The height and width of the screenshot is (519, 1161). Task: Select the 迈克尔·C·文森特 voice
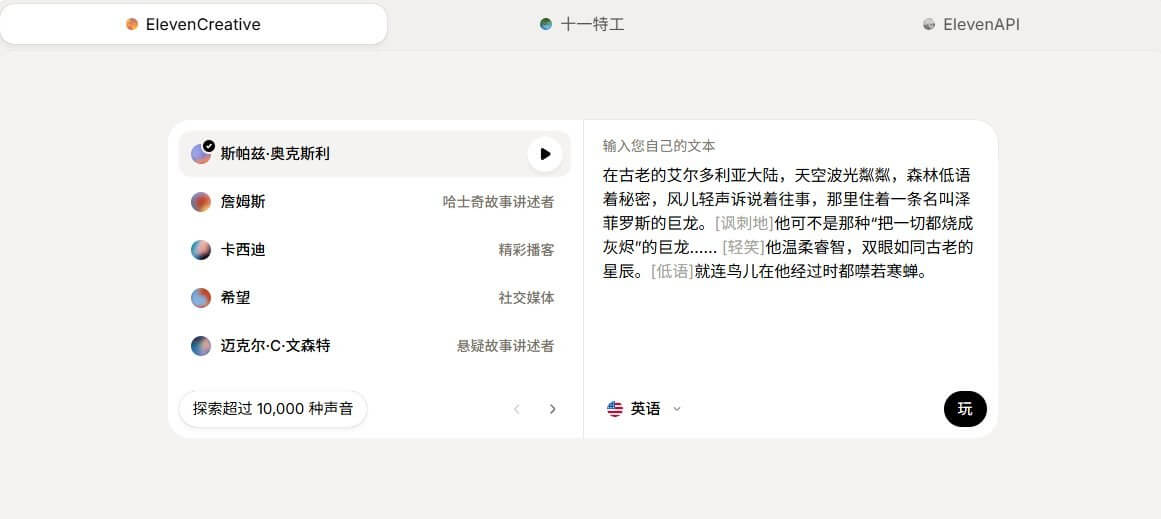[375, 346]
